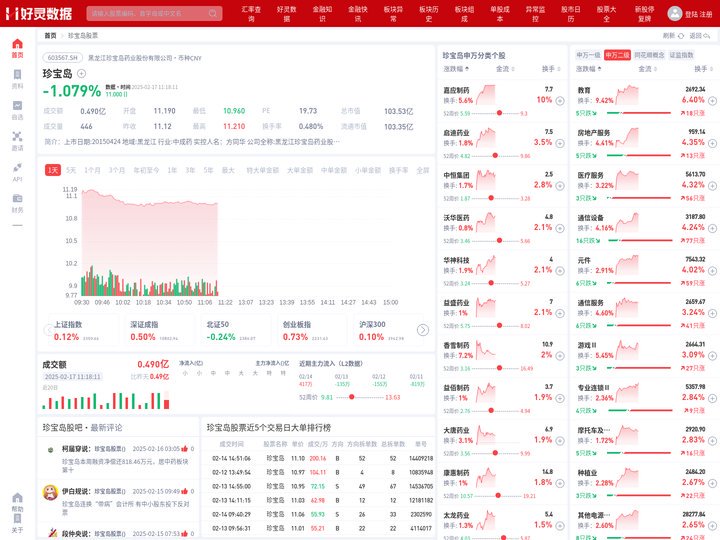Add 医疗服务 sector with its plus icon

(712, 186)
